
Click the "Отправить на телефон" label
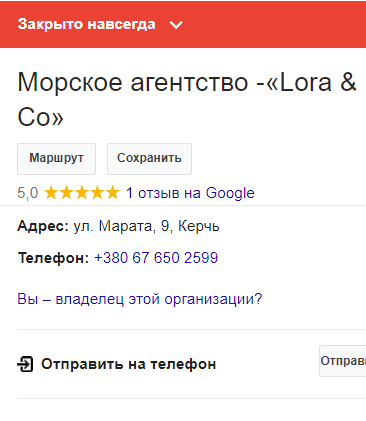click(x=129, y=364)
